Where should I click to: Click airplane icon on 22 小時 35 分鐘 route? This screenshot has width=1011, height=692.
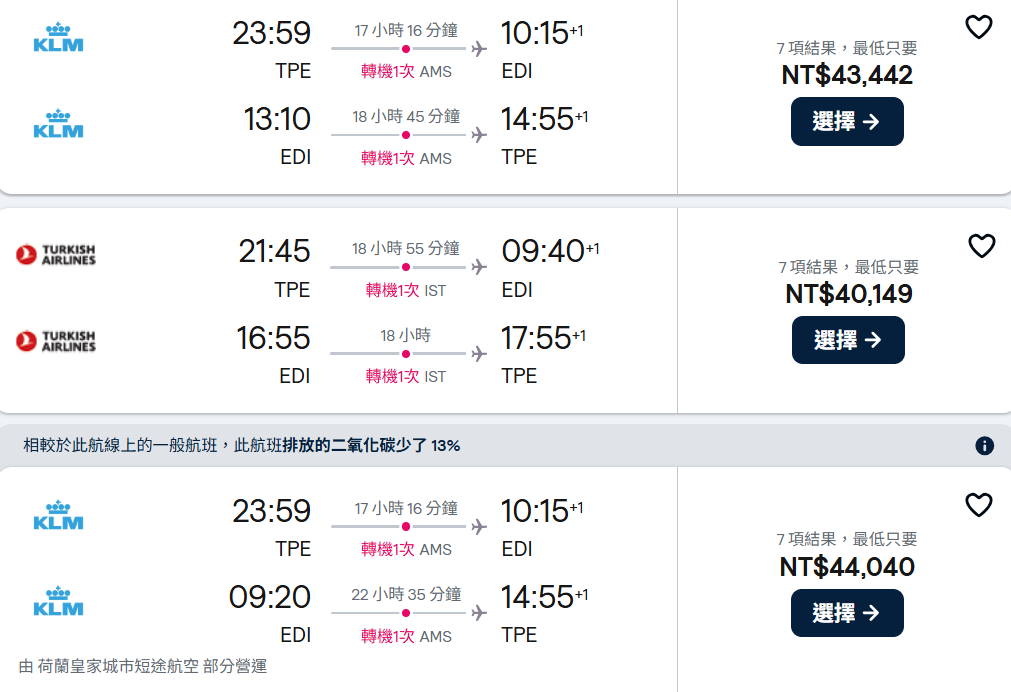tap(479, 613)
